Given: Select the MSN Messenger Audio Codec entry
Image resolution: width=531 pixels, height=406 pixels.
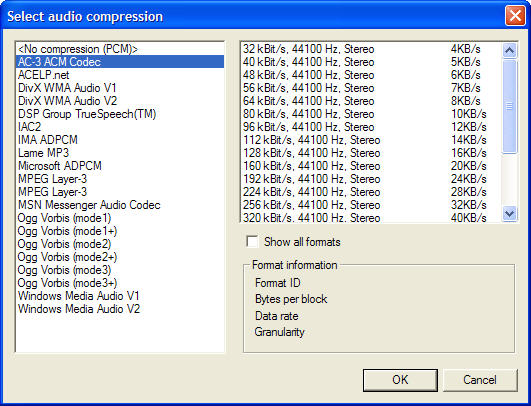Looking at the screenshot, I should (x=120, y=205).
